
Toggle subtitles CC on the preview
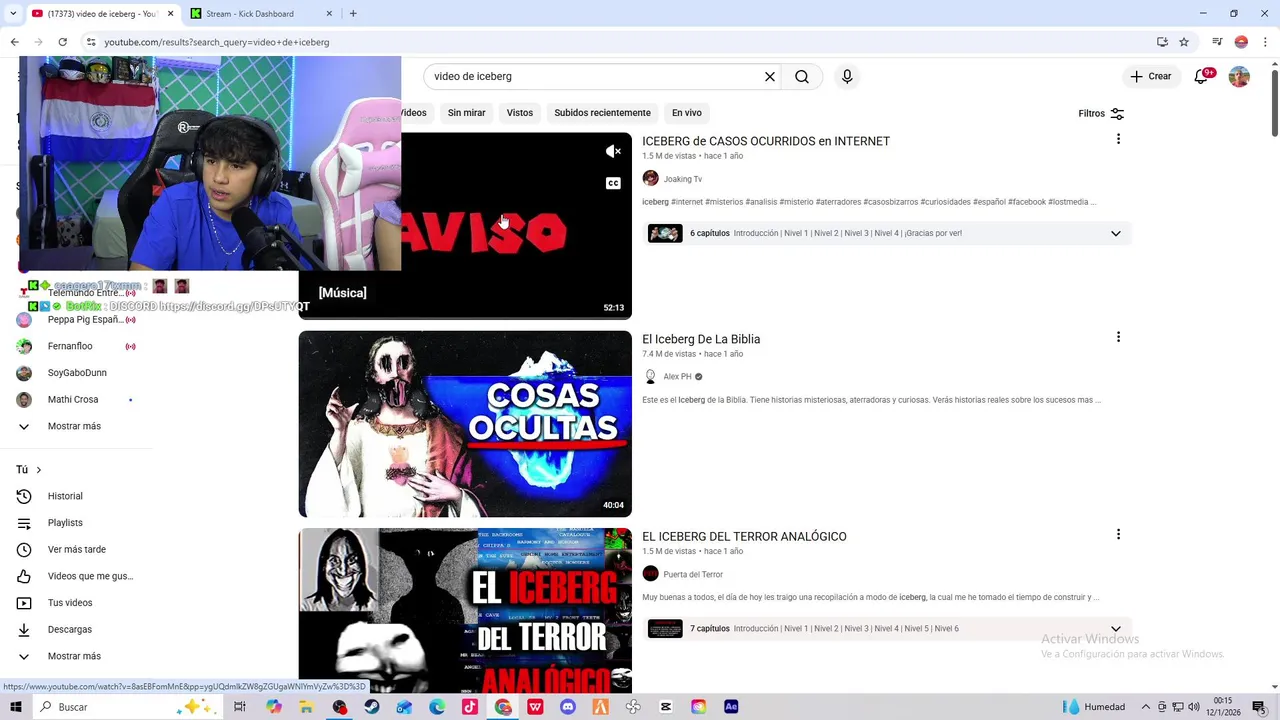pyautogui.click(x=613, y=183)
